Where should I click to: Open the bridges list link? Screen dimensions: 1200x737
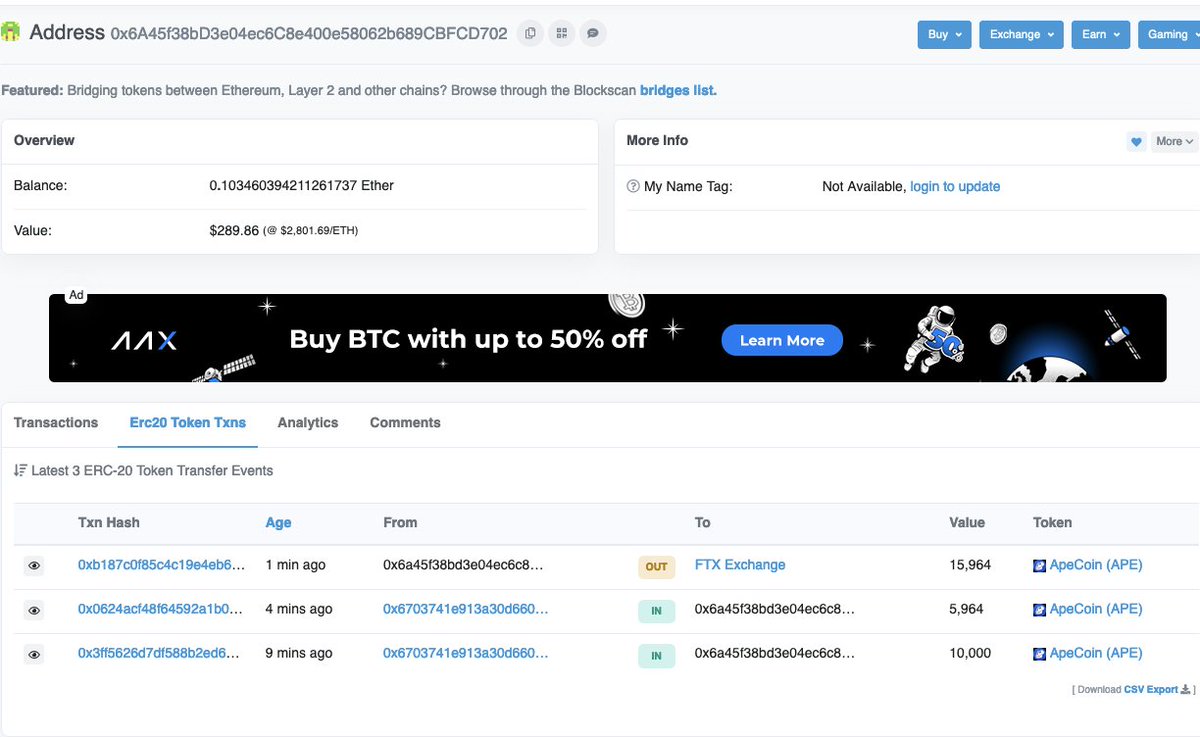tap(678, 90)
